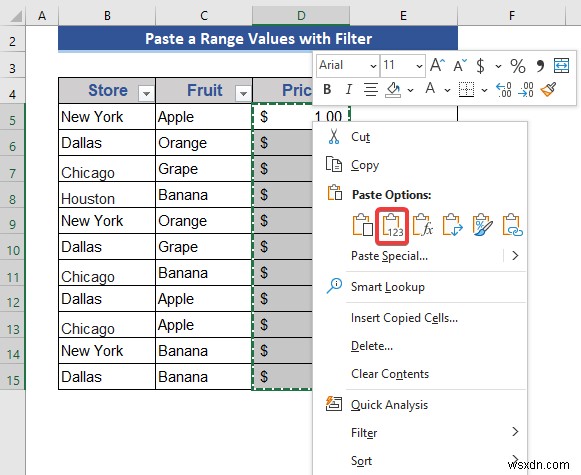This screenshot has width=581, height=475.
Task: Click Paste Special in context menu
Action: coord(389,256)
